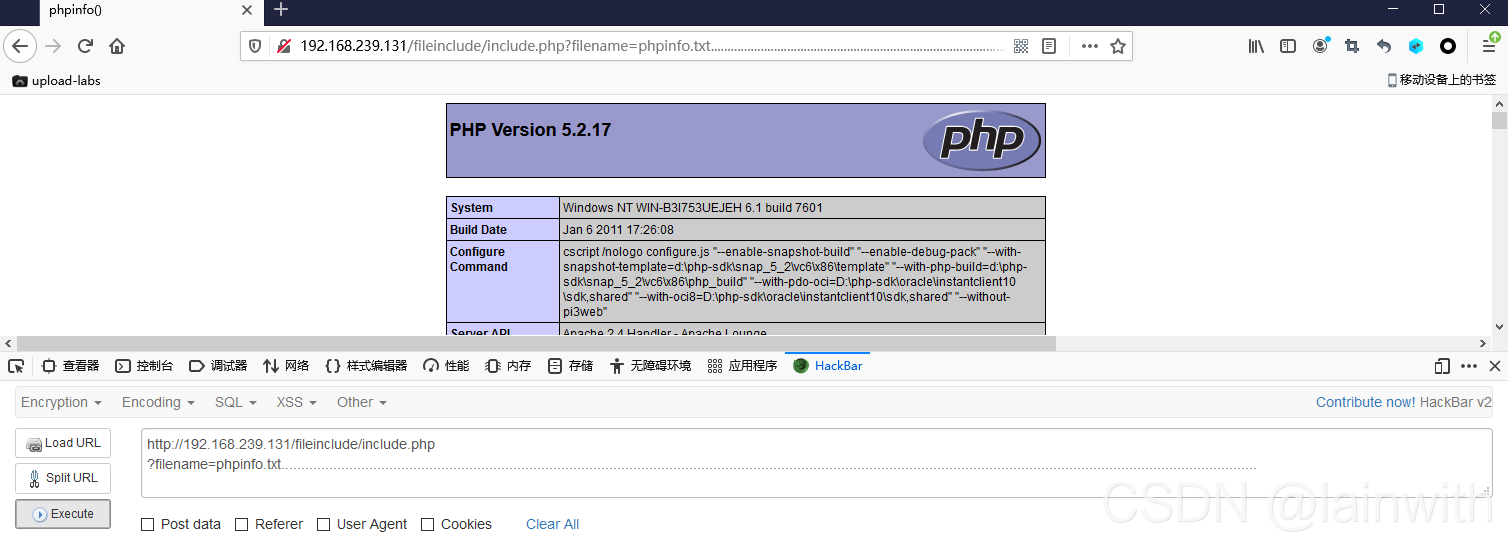Click the browser address bar URL

click(x=652, y=46)
